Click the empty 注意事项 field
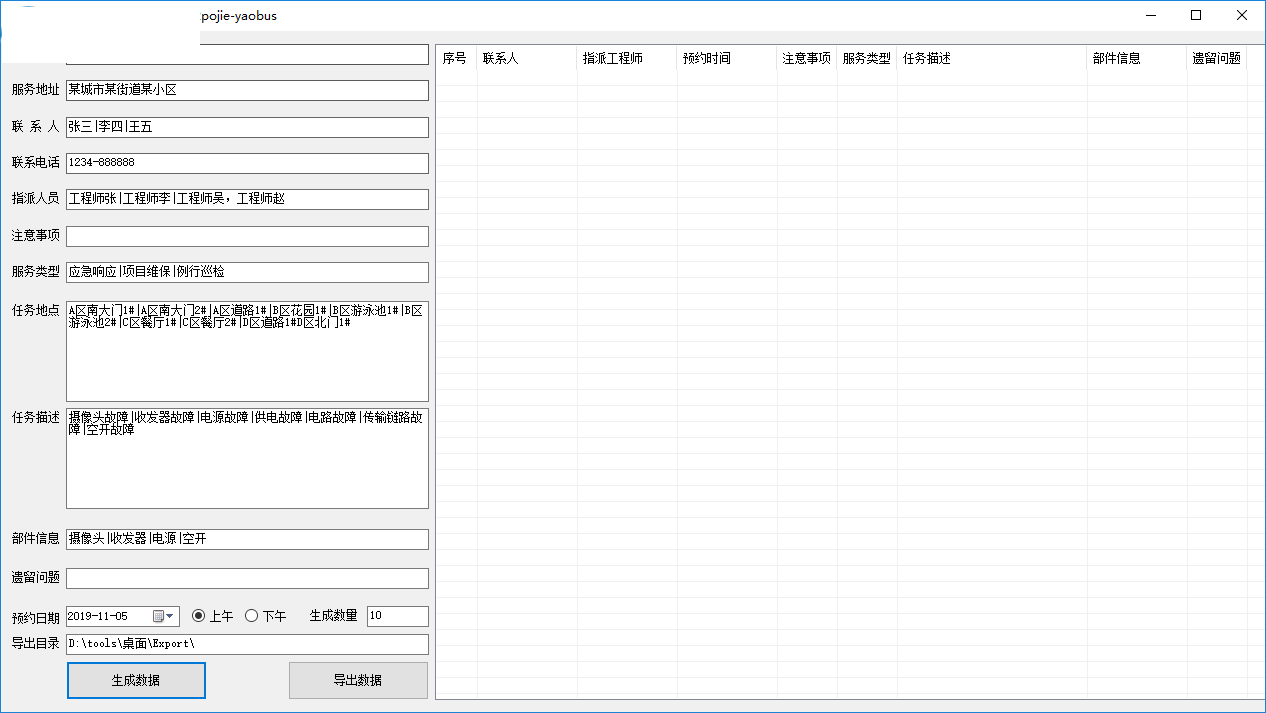 click(x=247, y=236)
